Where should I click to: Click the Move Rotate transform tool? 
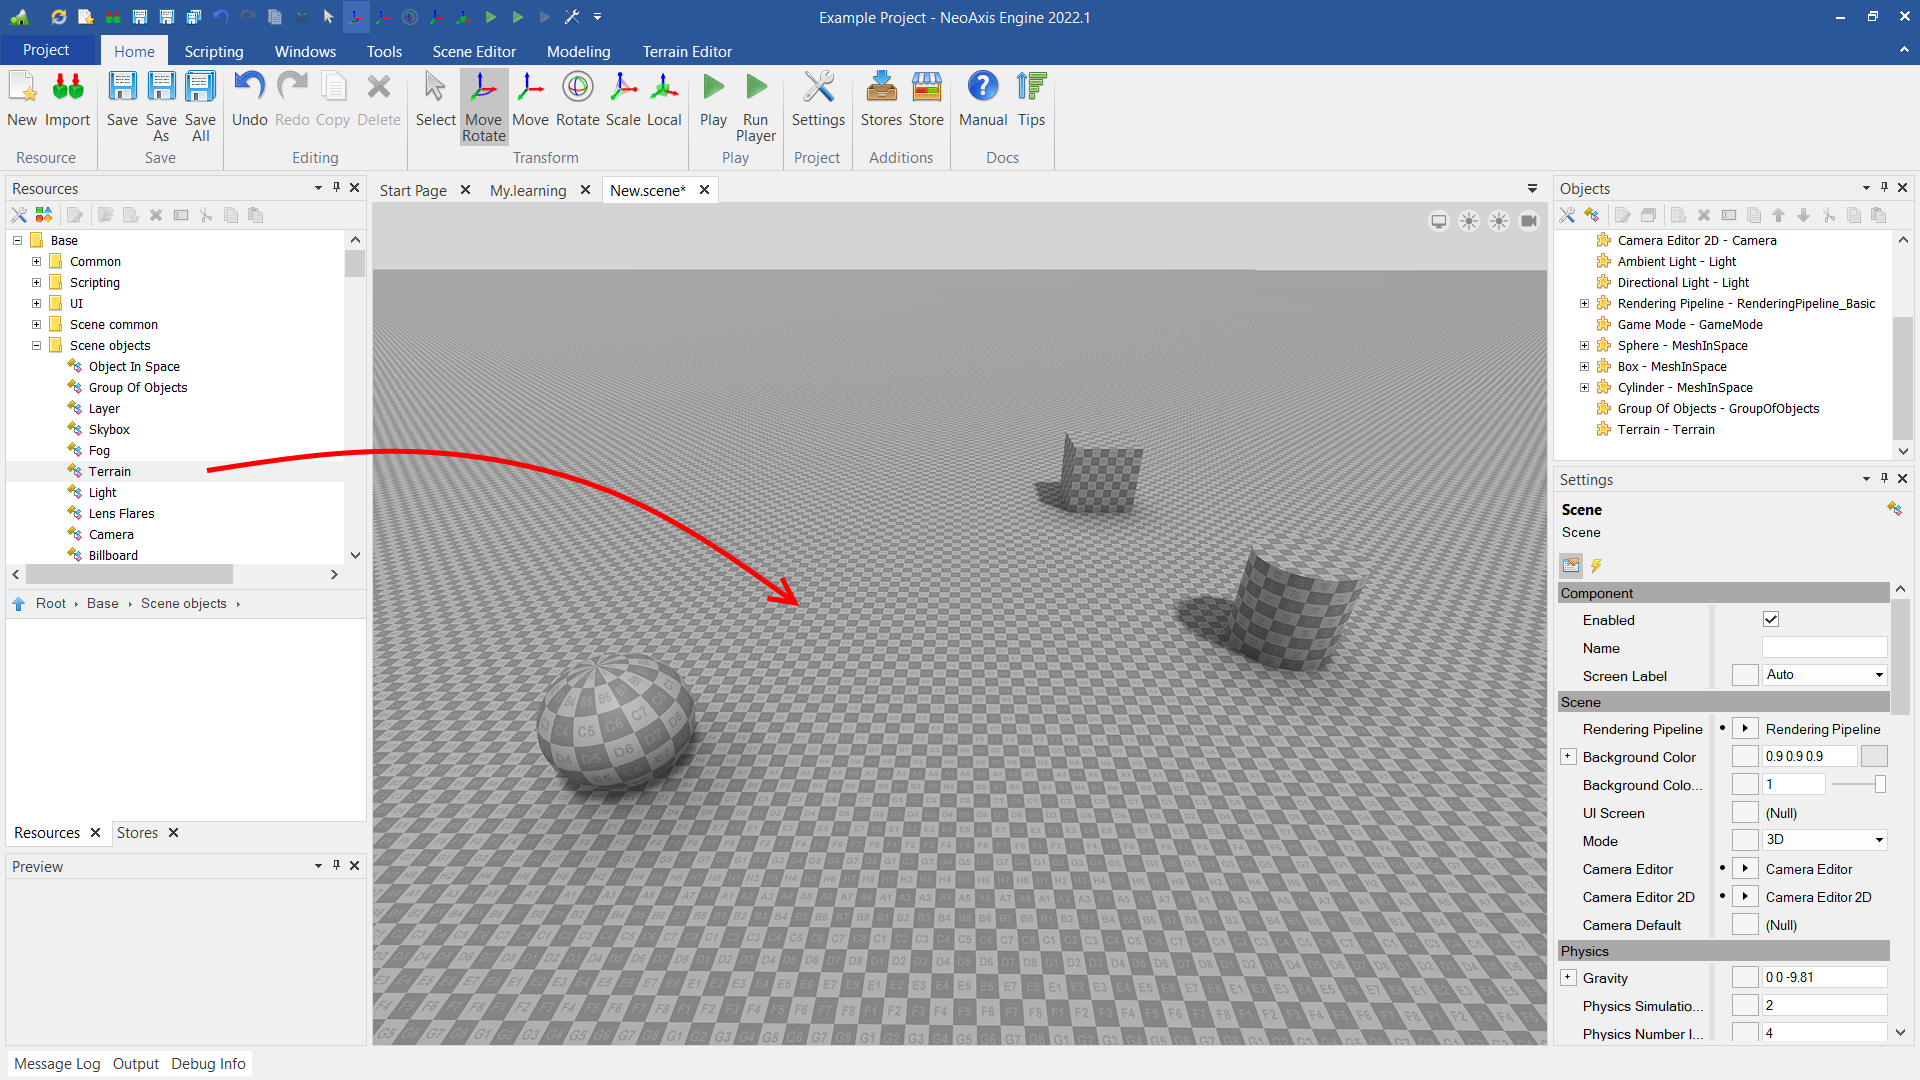click(483, 106)
